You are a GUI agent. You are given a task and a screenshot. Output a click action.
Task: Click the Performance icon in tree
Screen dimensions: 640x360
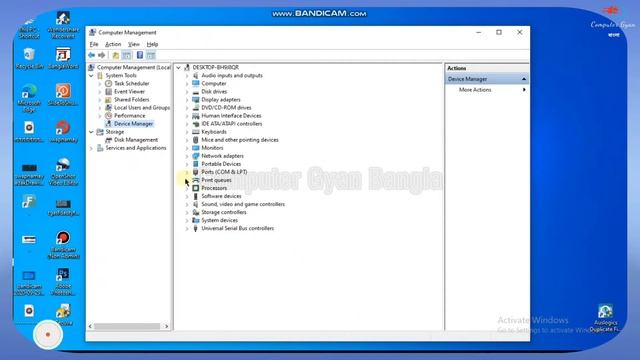coord(108,116)
